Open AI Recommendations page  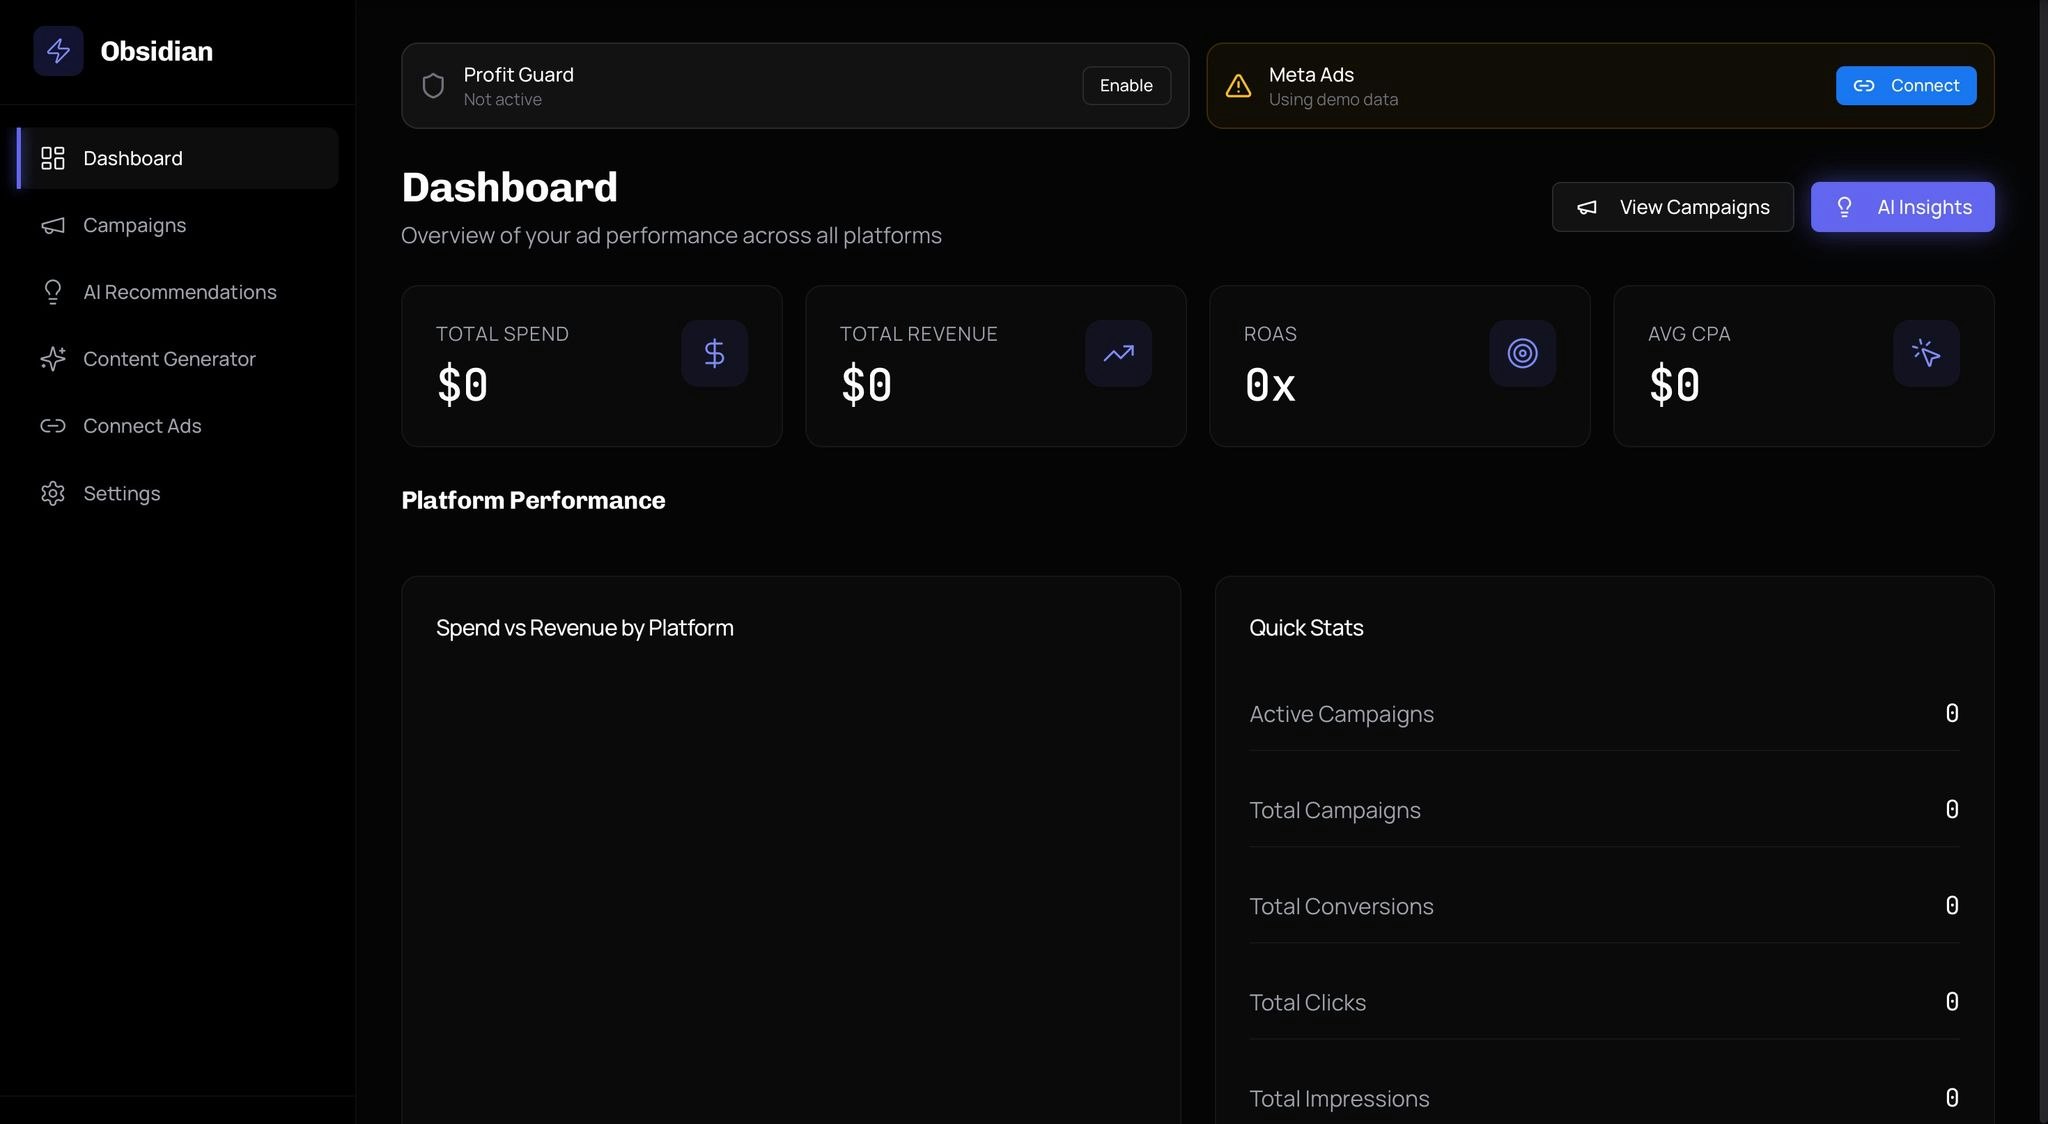tap(179, 292)
